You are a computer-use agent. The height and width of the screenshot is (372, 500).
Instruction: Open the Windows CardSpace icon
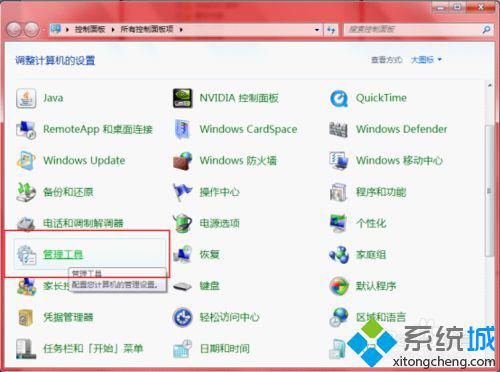(x=182, y=129)
